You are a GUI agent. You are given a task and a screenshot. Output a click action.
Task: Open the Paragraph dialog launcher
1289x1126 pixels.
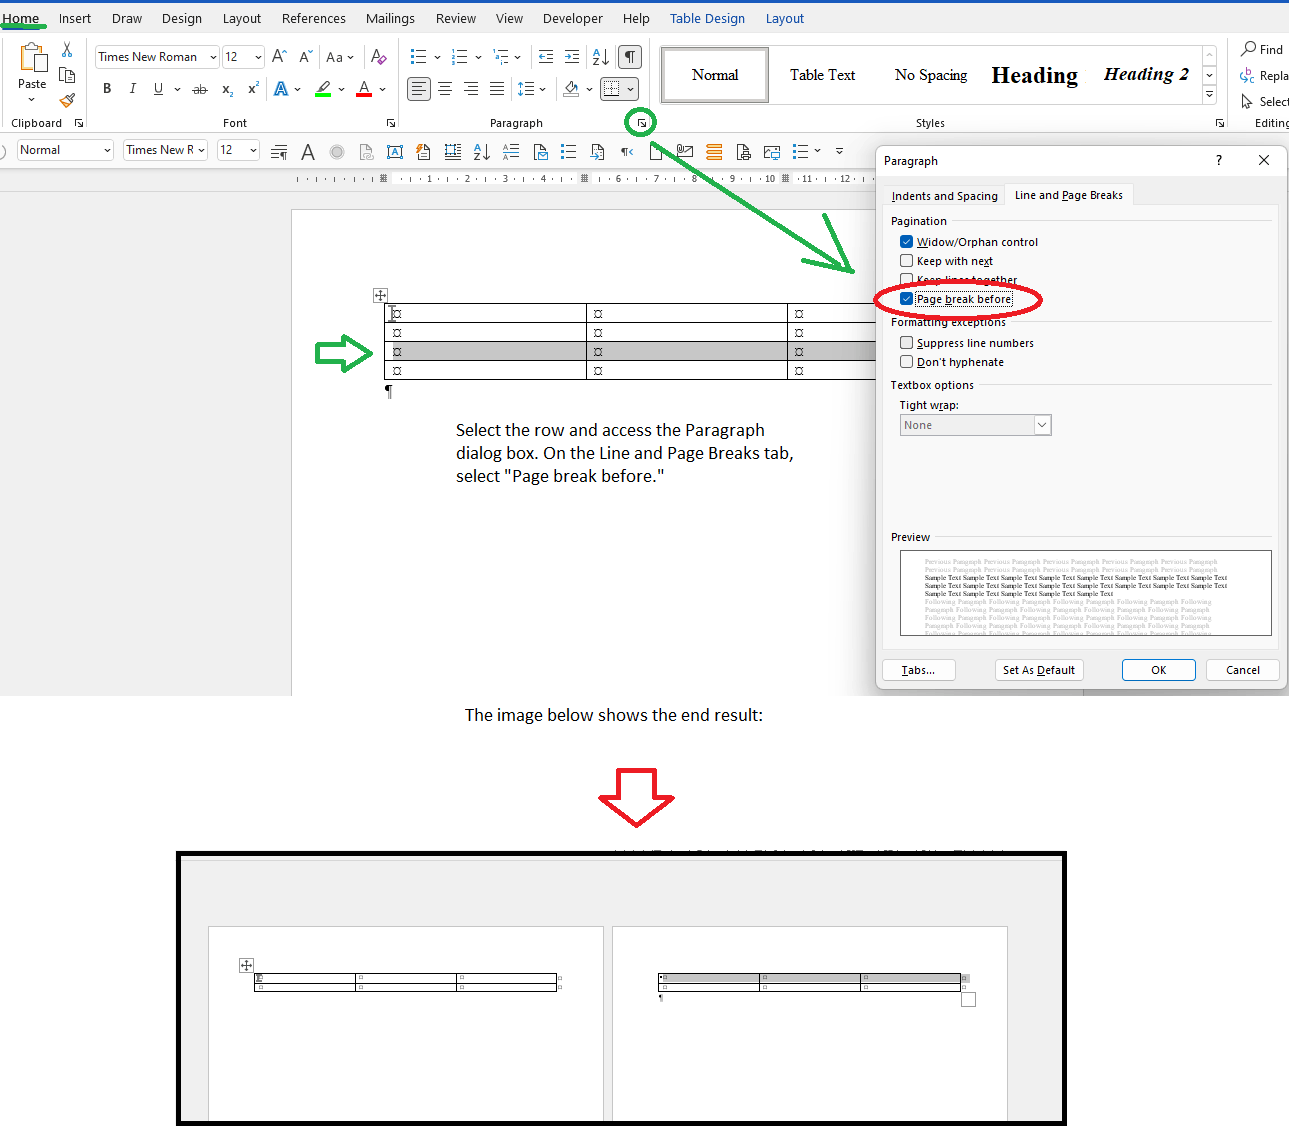pyautogui.click(x=641, y=123)
